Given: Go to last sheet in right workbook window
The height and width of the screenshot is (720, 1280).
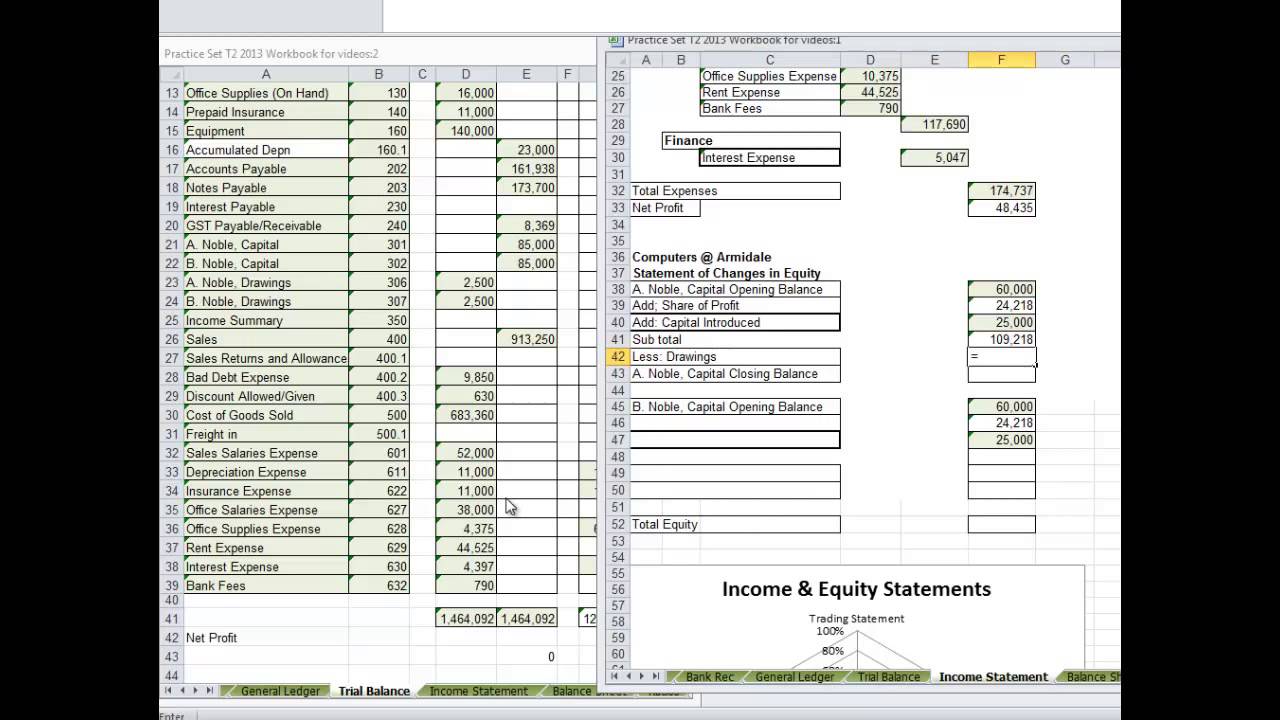Looking at the screenshot, I should [x=656, y=676].
